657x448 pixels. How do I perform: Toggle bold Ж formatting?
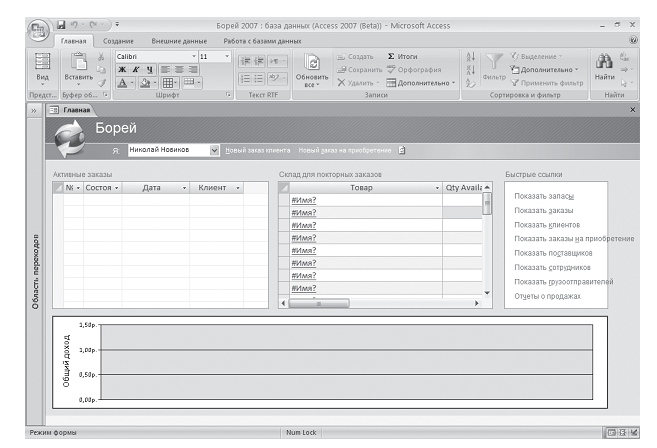click(x=122, y=70)
